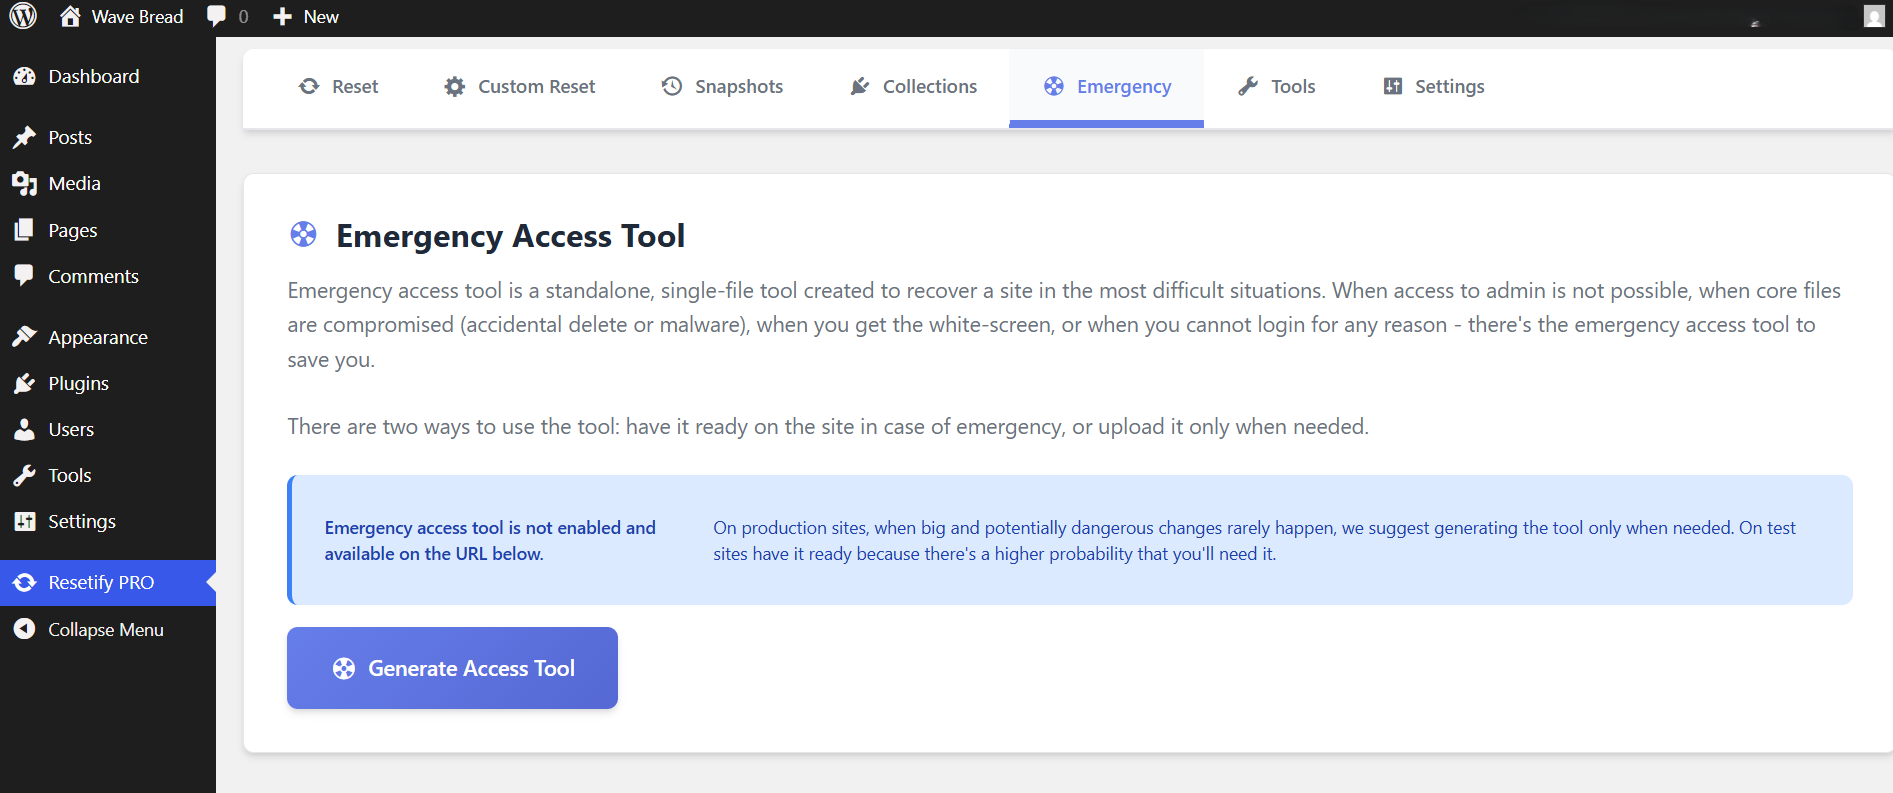Screen dimensions: 1893x793
Task: Open the Wave Bread home icon
Action: click(70, 16)
